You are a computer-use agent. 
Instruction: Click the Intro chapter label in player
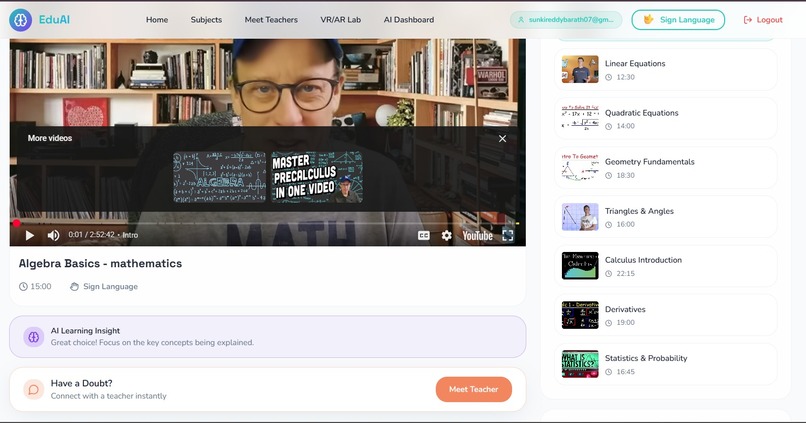tap(130, 235)
